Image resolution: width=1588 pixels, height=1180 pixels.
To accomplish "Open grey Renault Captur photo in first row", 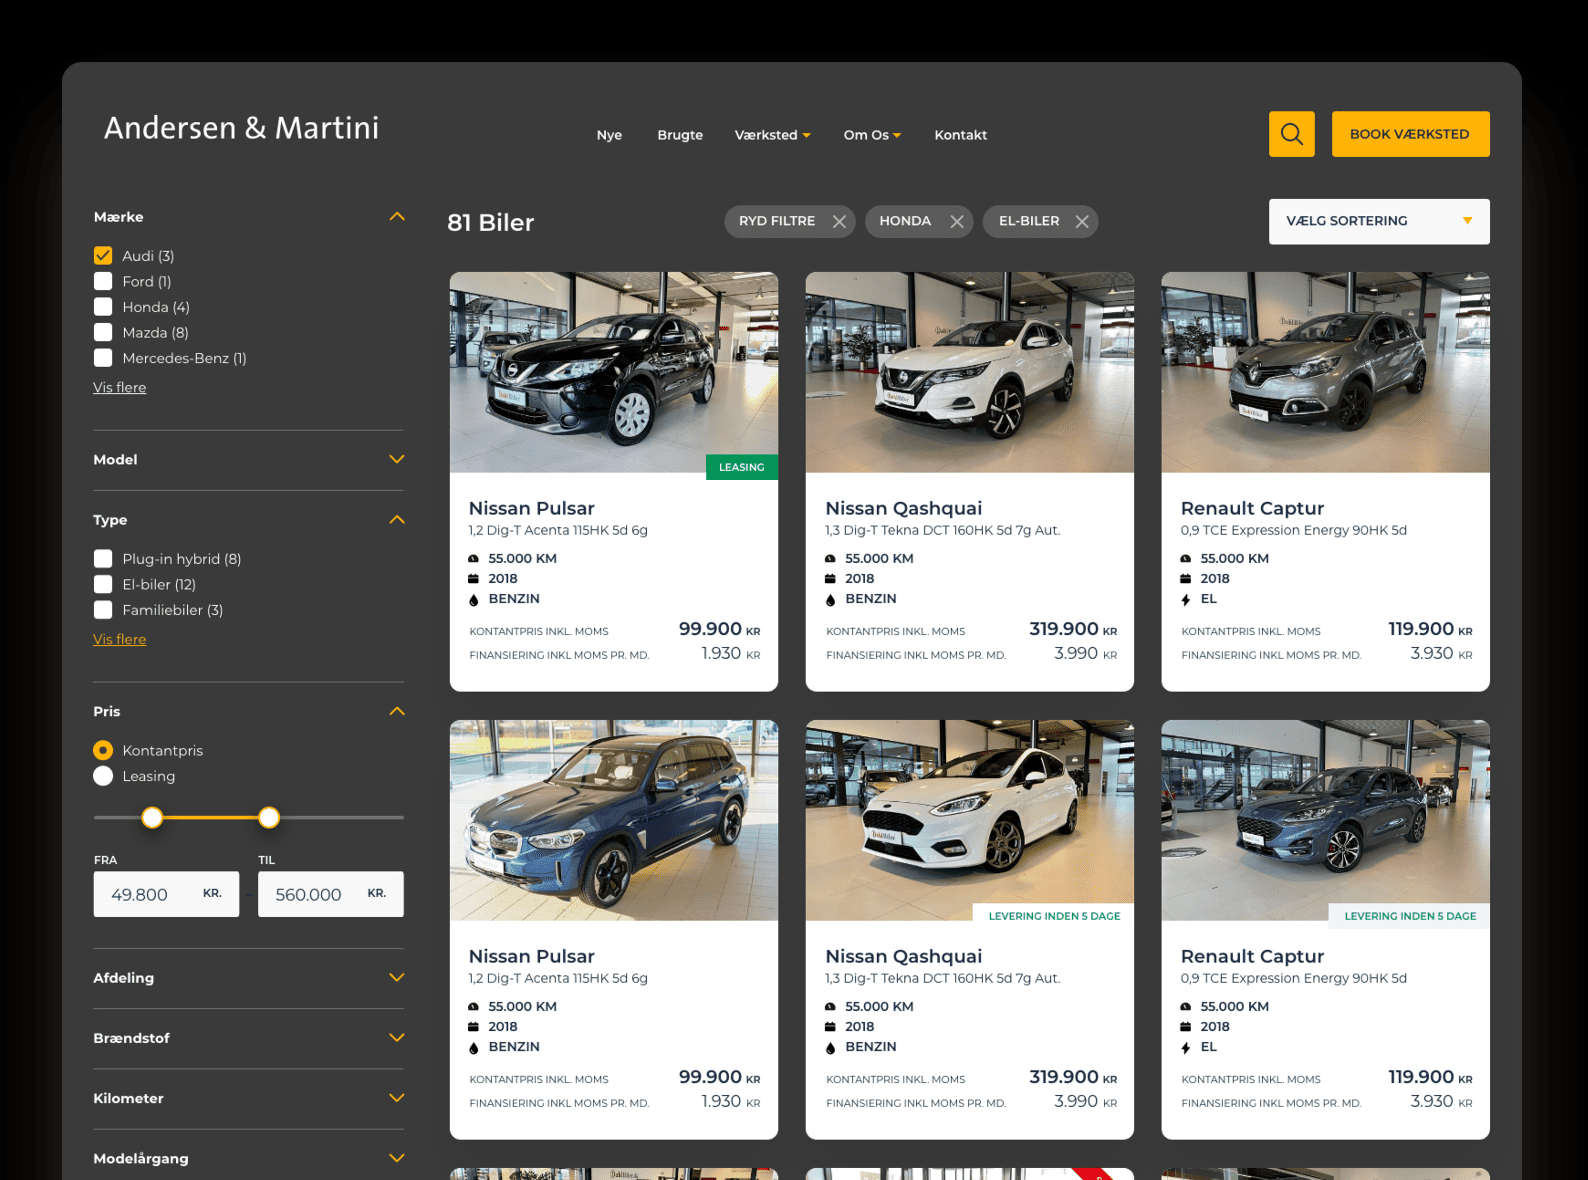I will [x=1325, y=372].
